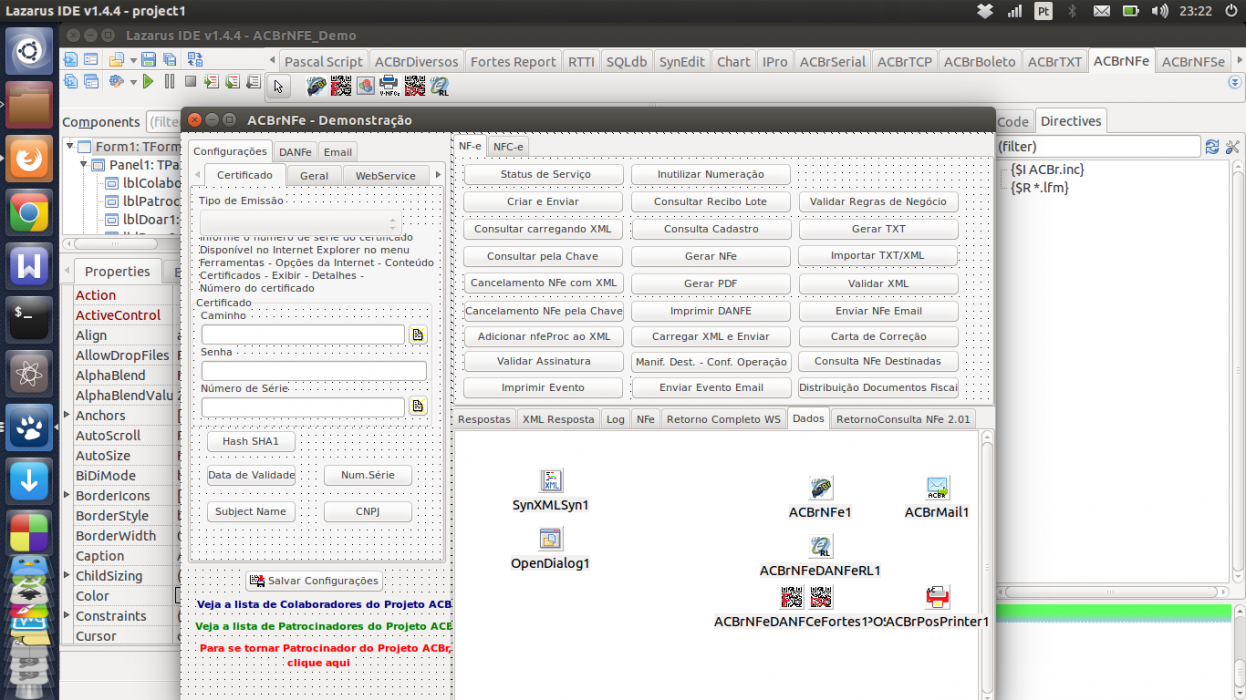Viewport: 1246px width, 700px height.
Task: Open the build mode dropdown arrow
Action: [133, 82]
